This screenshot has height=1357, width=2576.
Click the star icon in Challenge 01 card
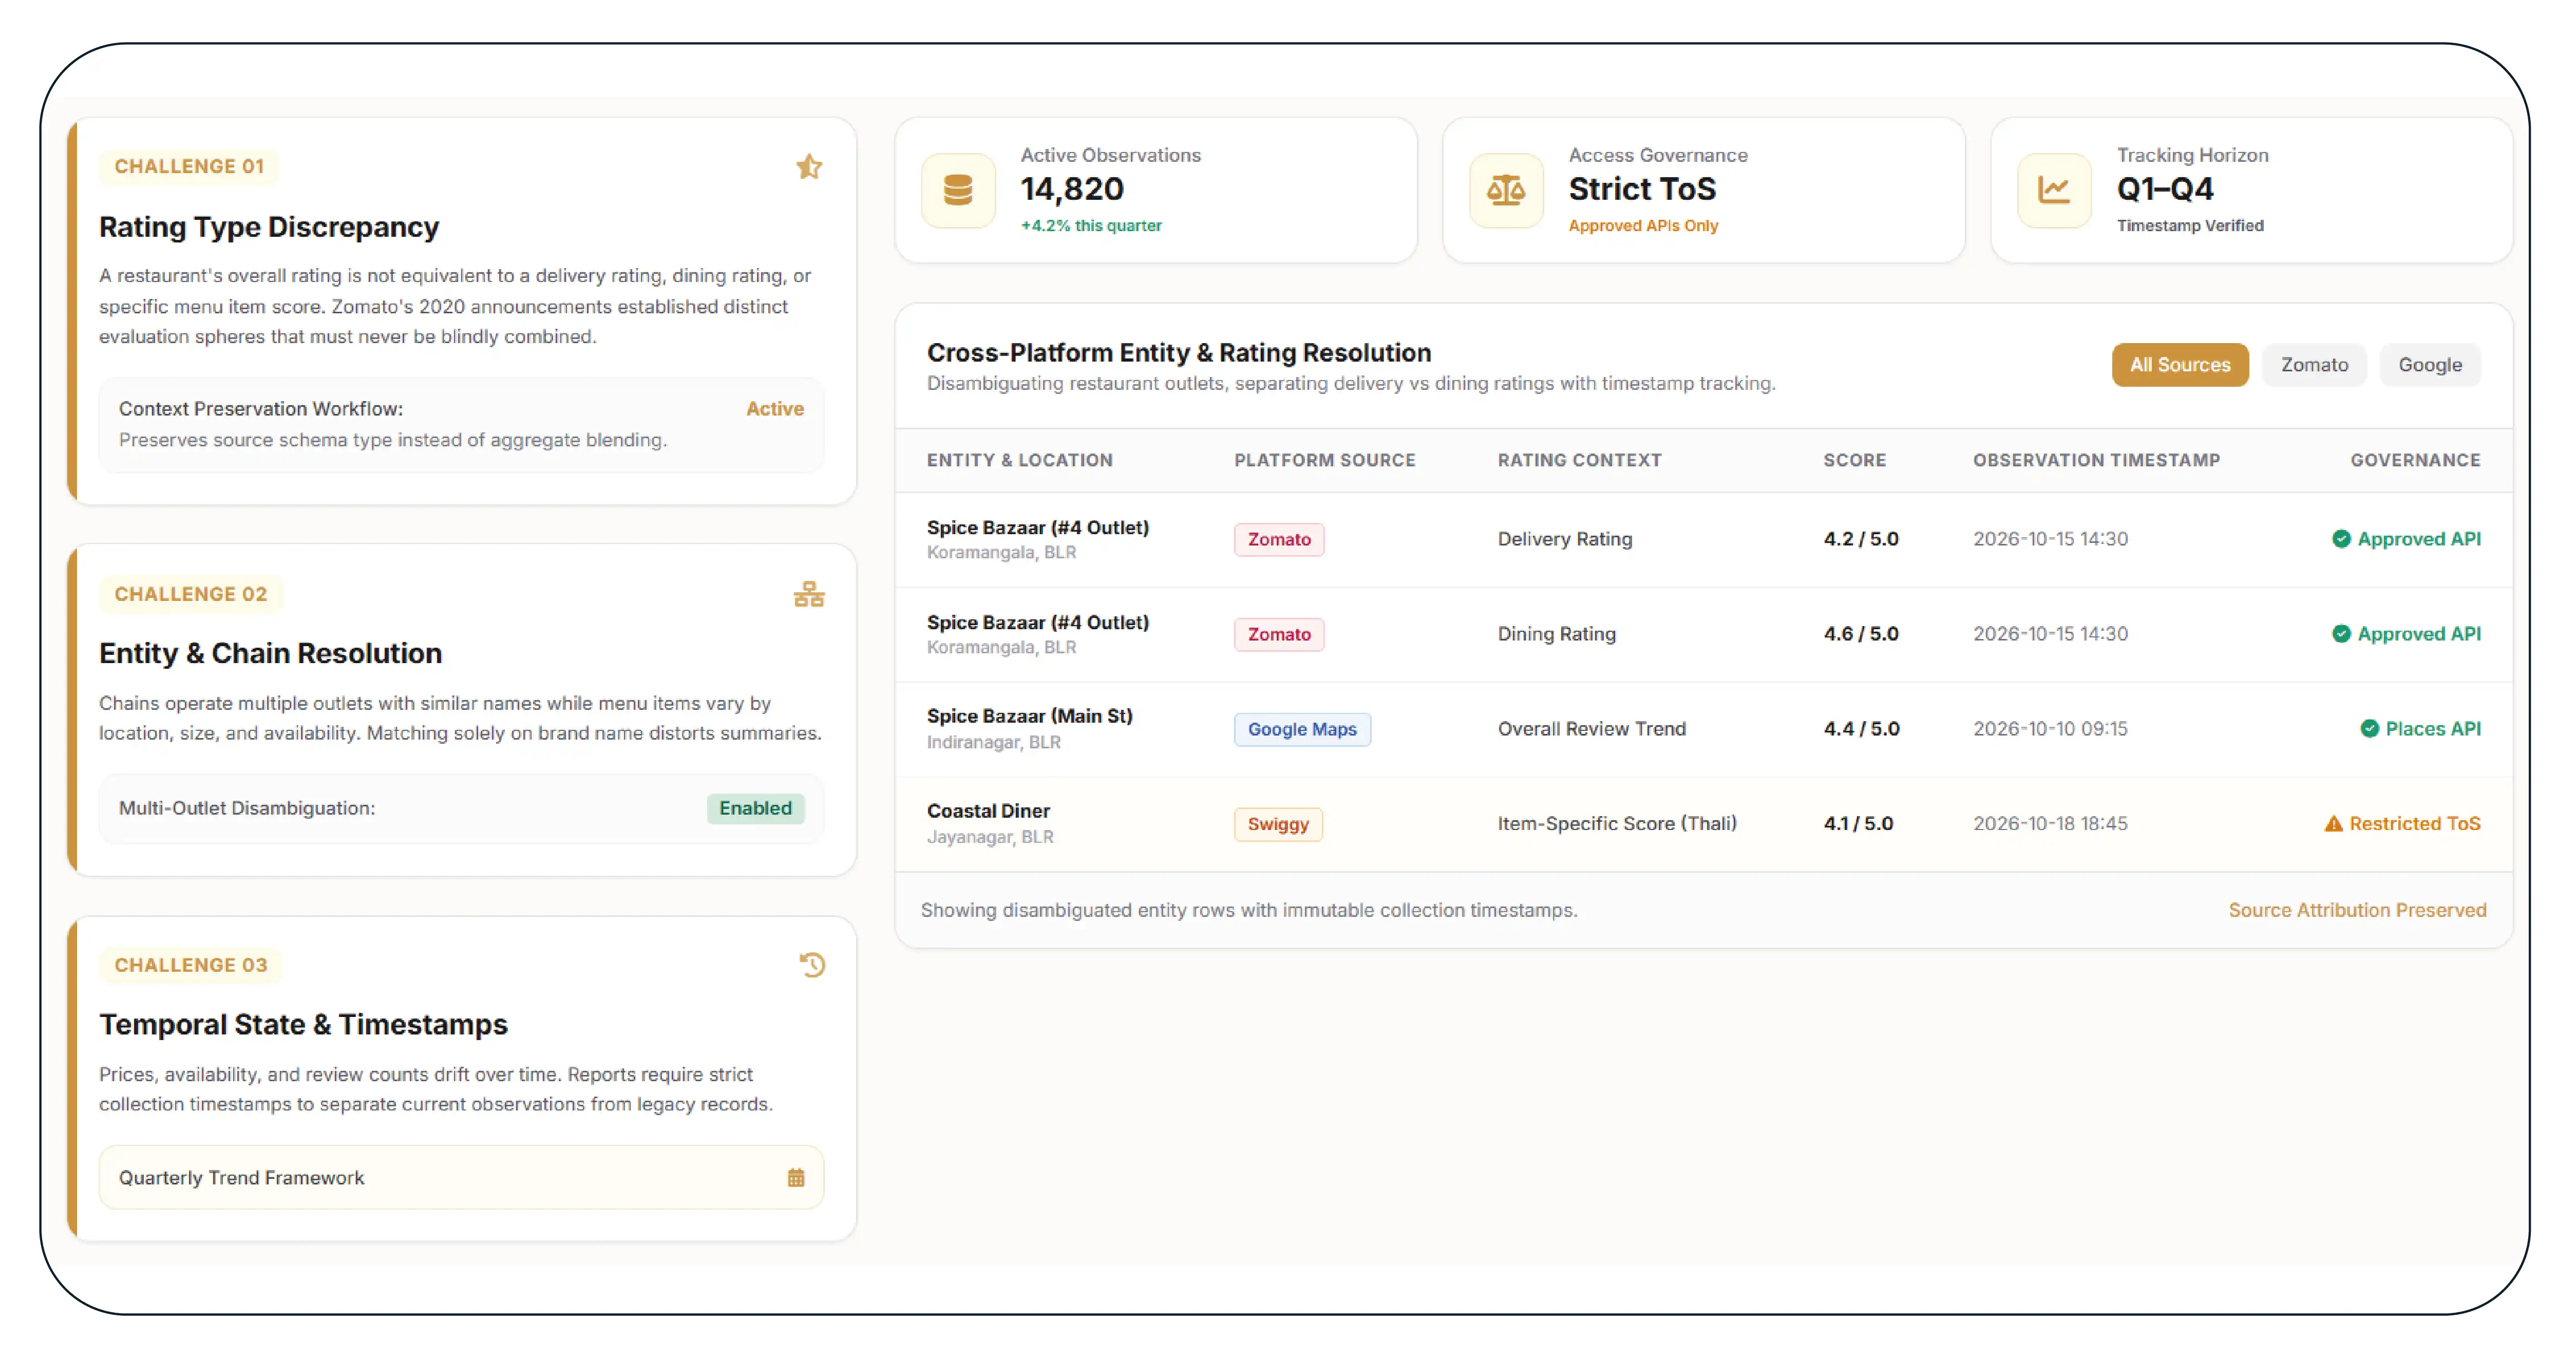pos(809,166)
